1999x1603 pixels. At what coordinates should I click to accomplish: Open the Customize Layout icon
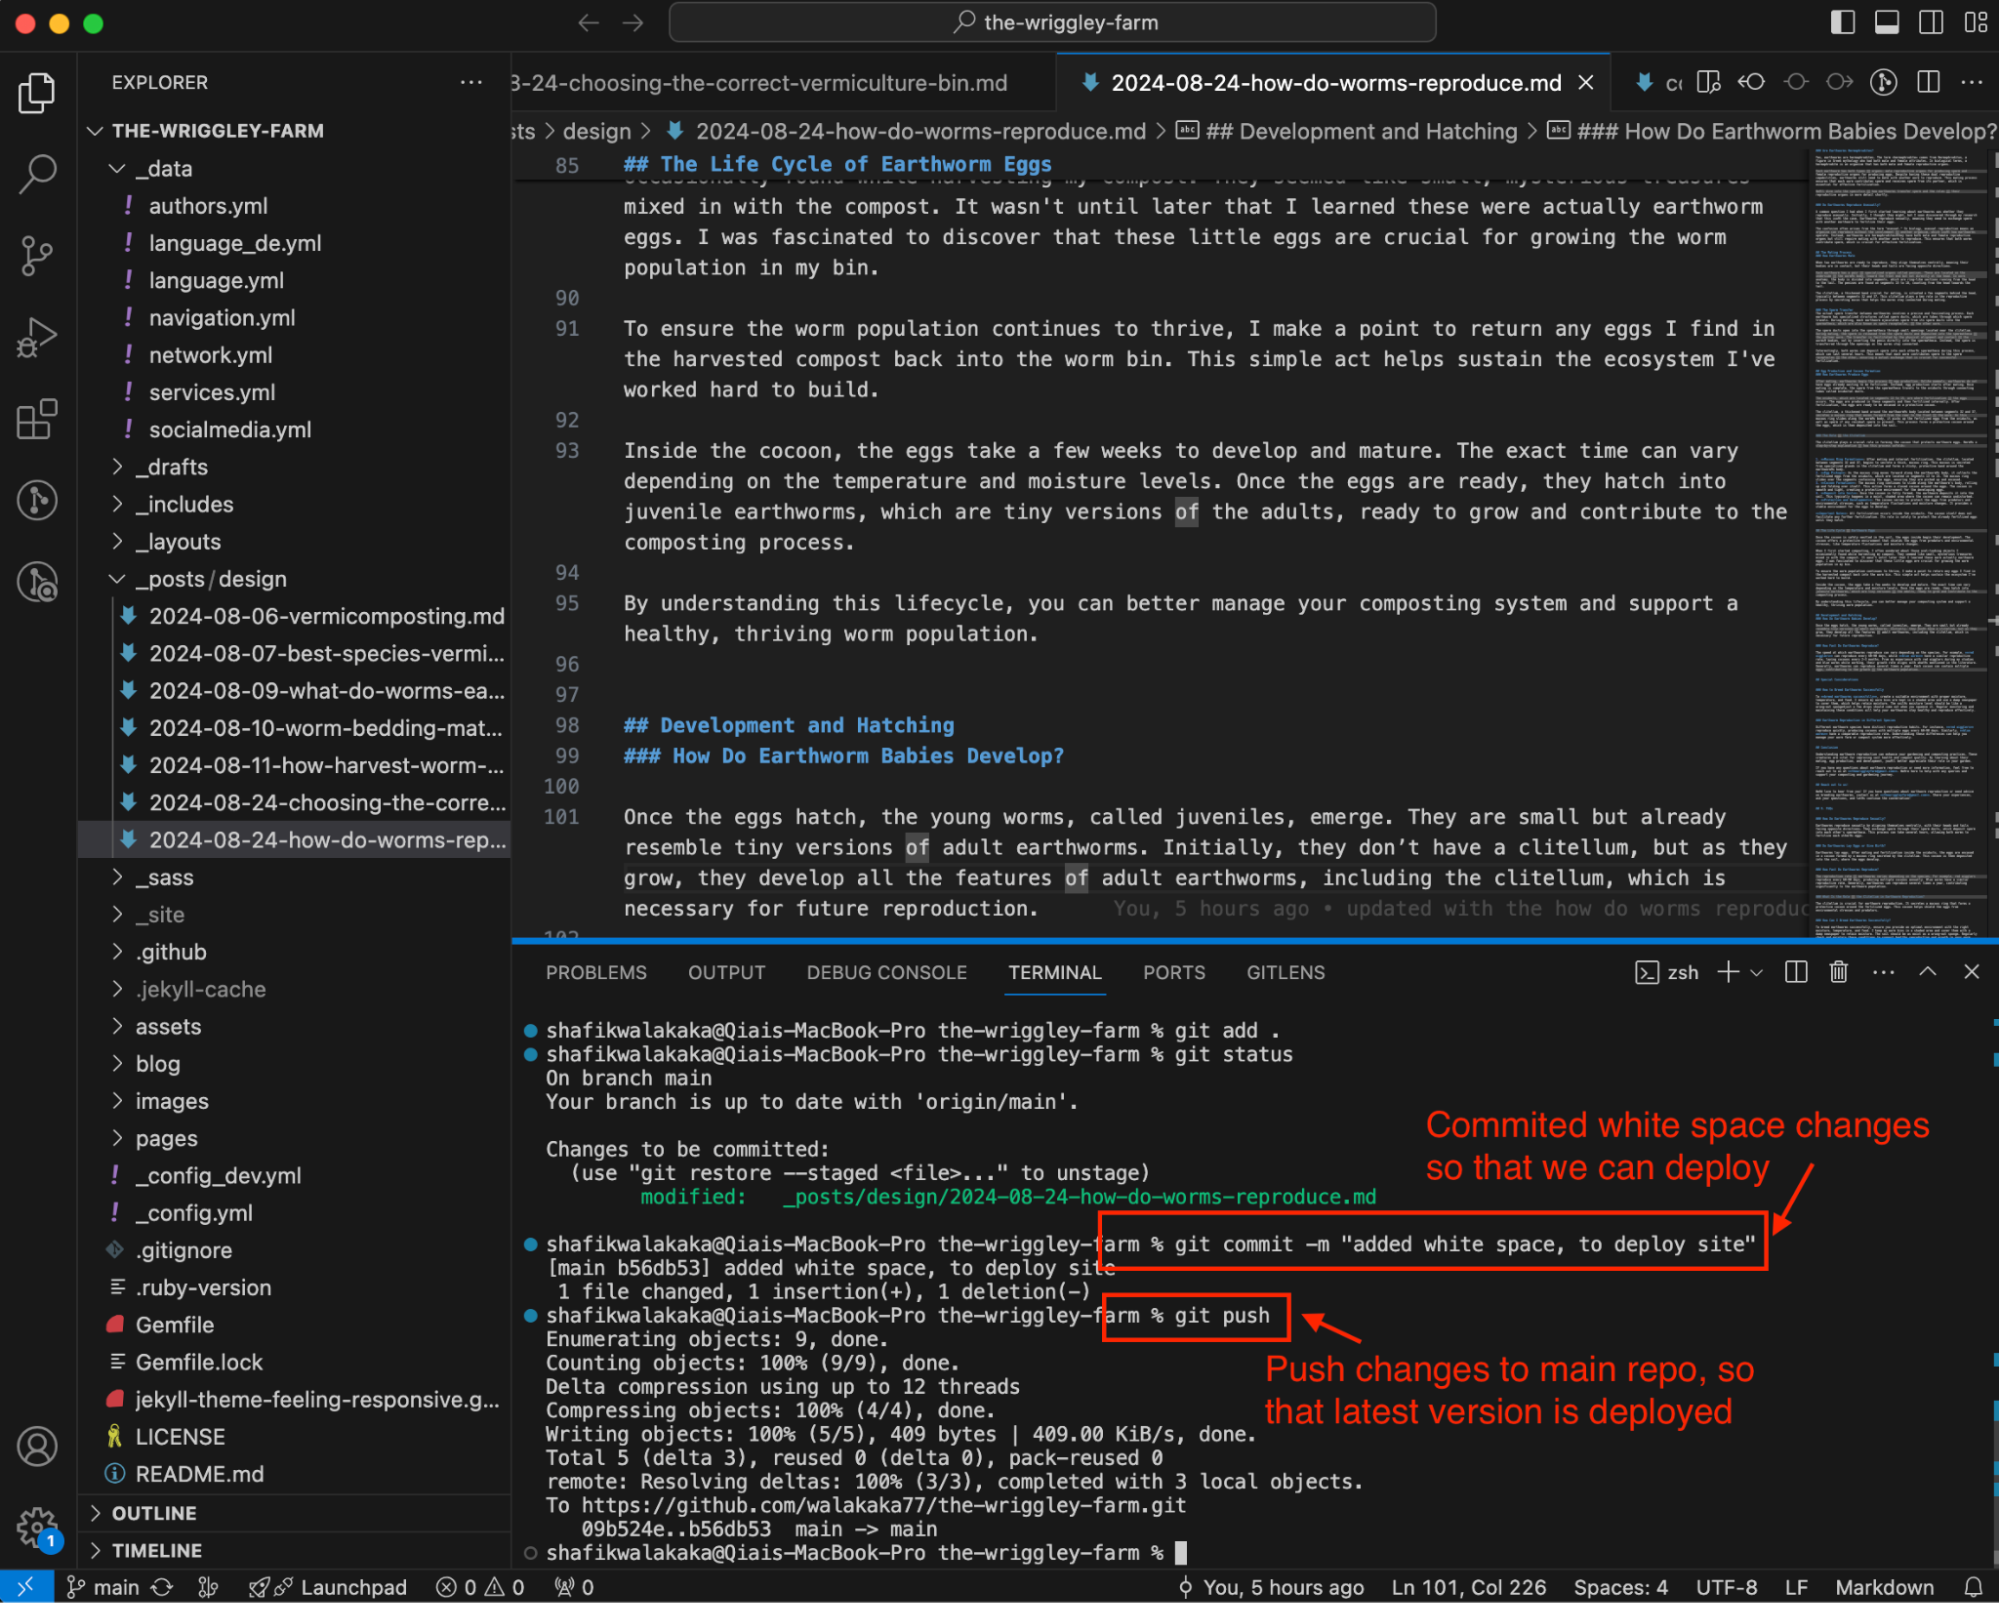click(x=1975, y=22)
